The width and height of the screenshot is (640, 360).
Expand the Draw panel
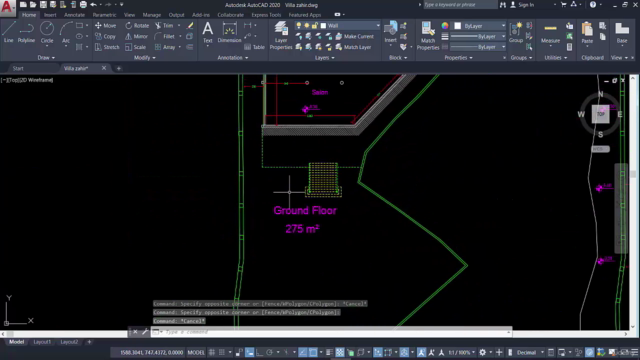[x=46, y=58]
